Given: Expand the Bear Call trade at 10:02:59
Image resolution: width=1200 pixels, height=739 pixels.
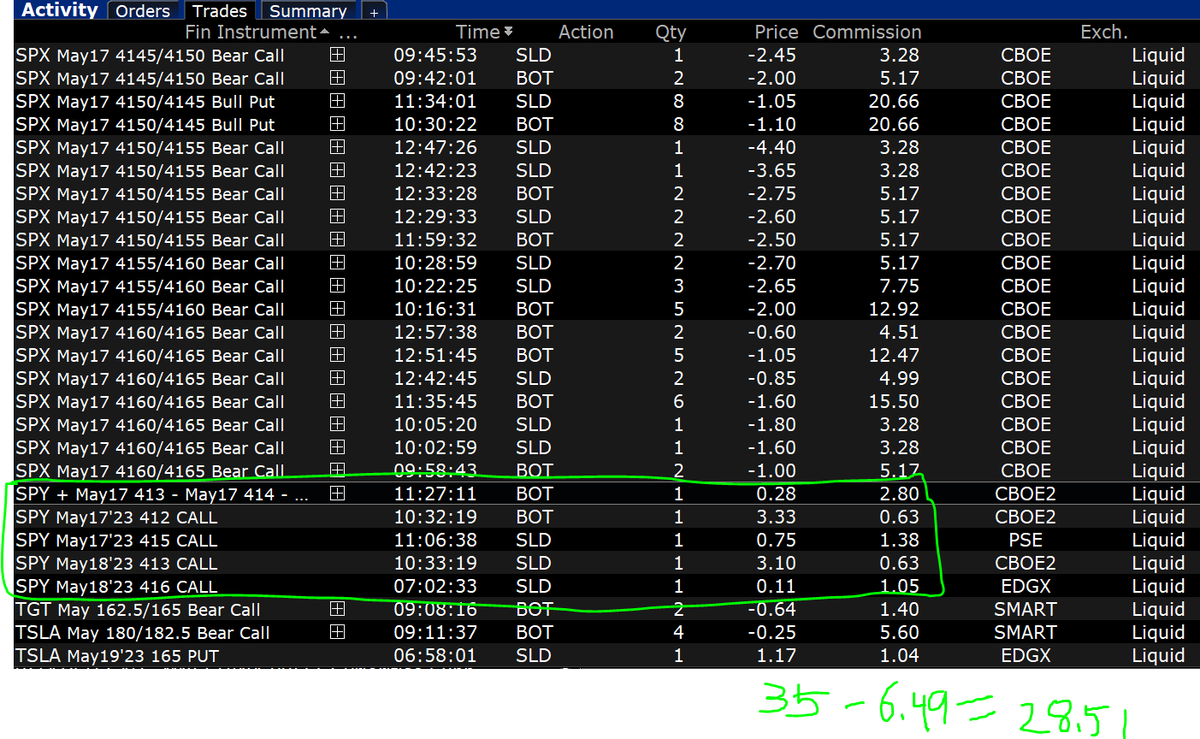Looking at the screenshot, I should tap(337, 448).
